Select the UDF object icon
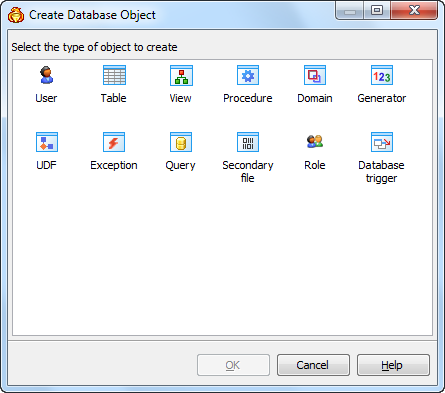This screenshot has height=393, width=445. (x=47, y=142)
